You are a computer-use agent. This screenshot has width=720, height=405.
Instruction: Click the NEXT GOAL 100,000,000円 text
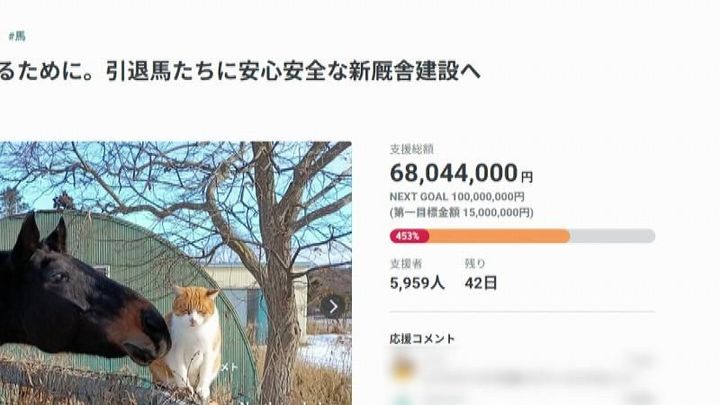pyautogui.click(x=457, y=197)
